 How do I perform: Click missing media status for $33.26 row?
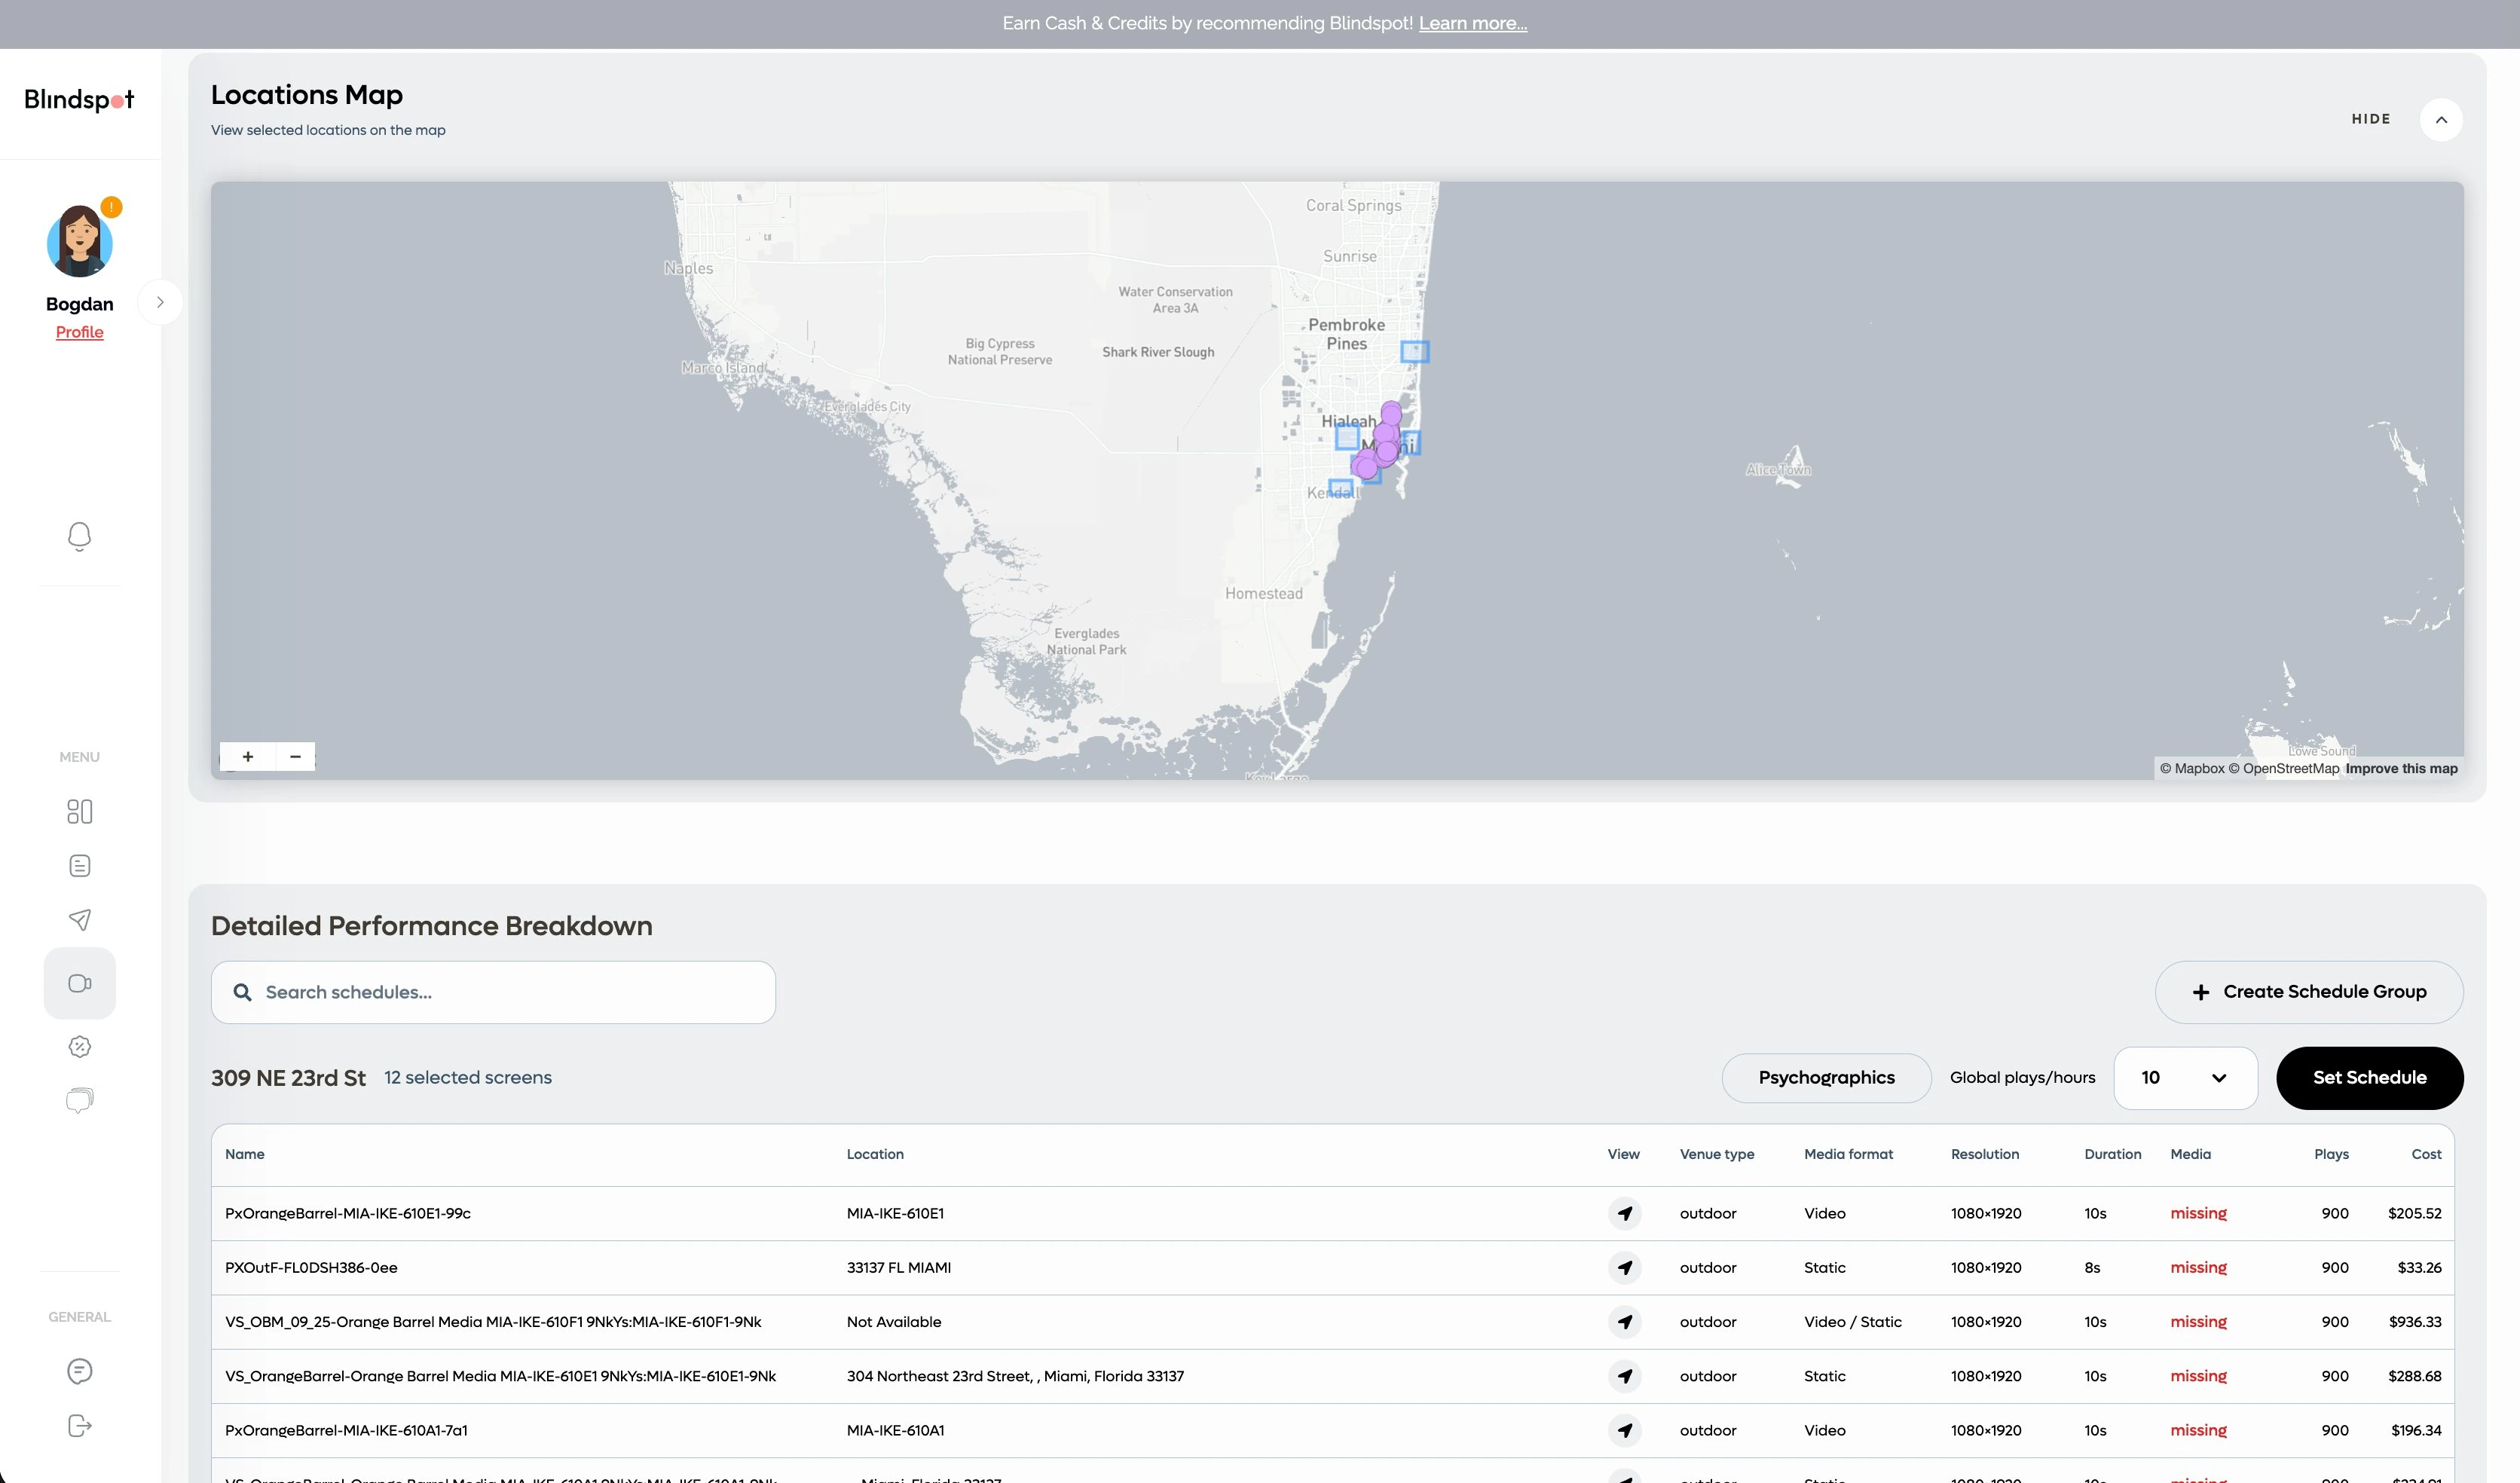click(x=2198, y=1268)
